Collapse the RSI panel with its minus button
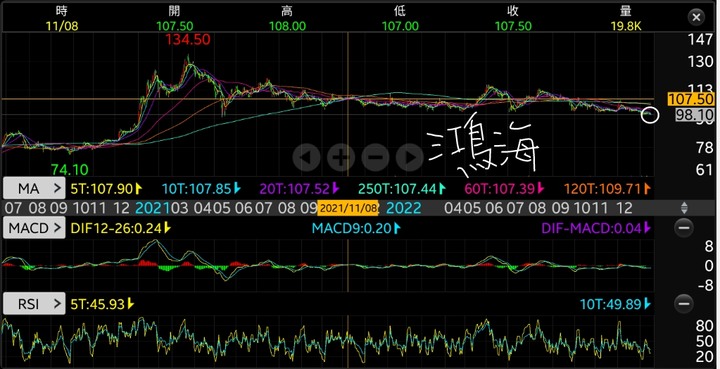The width and height of the screenshot is (720, 369). 684,303
